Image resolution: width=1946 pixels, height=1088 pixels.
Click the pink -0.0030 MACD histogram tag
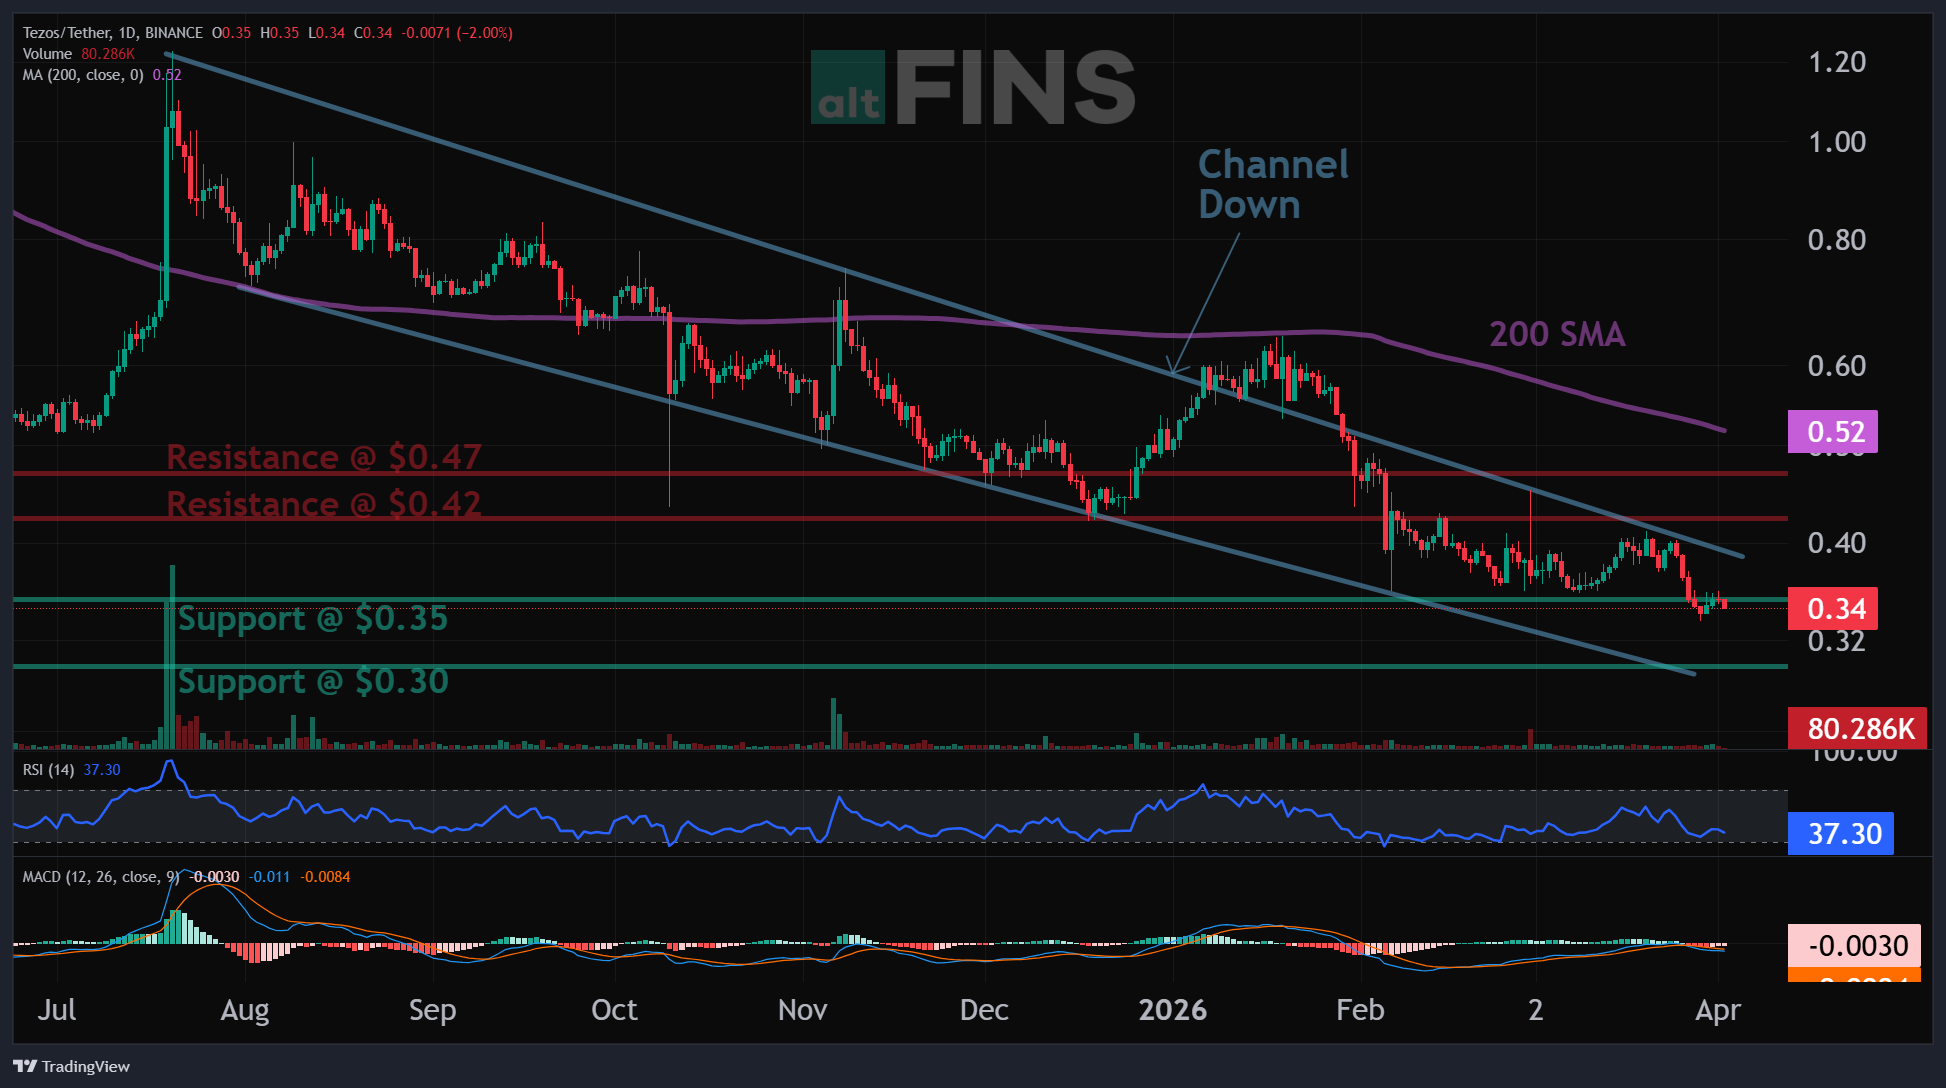(x=1854, y=945)
